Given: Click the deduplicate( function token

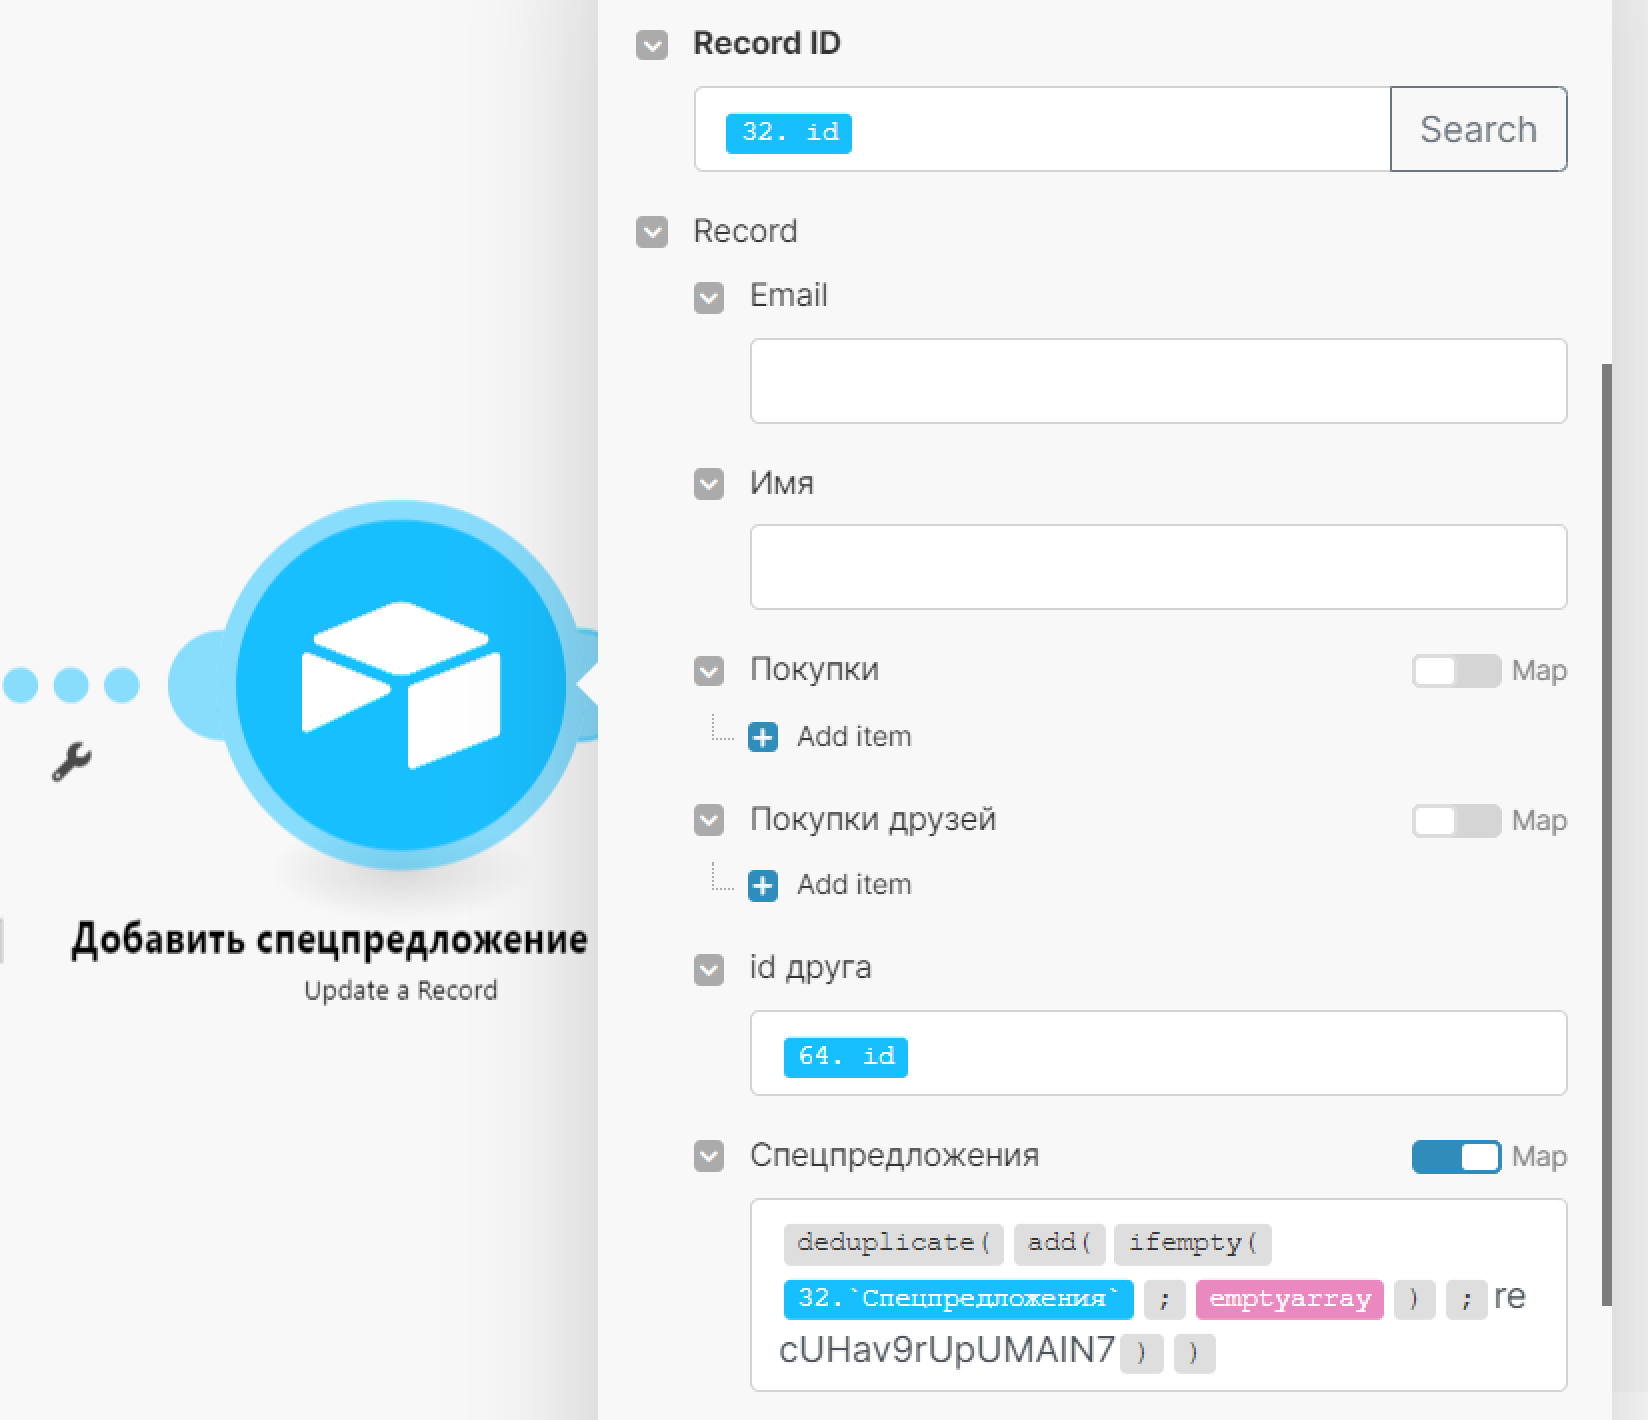Looking at the screenshot, I should 893,1243.
